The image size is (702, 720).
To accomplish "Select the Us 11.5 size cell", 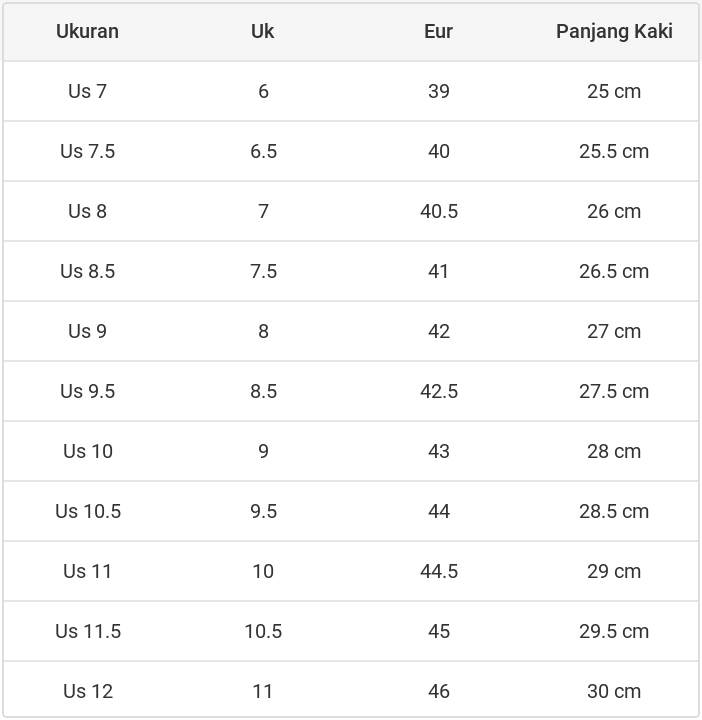I will pyautogui.click(x=87, y=631).
